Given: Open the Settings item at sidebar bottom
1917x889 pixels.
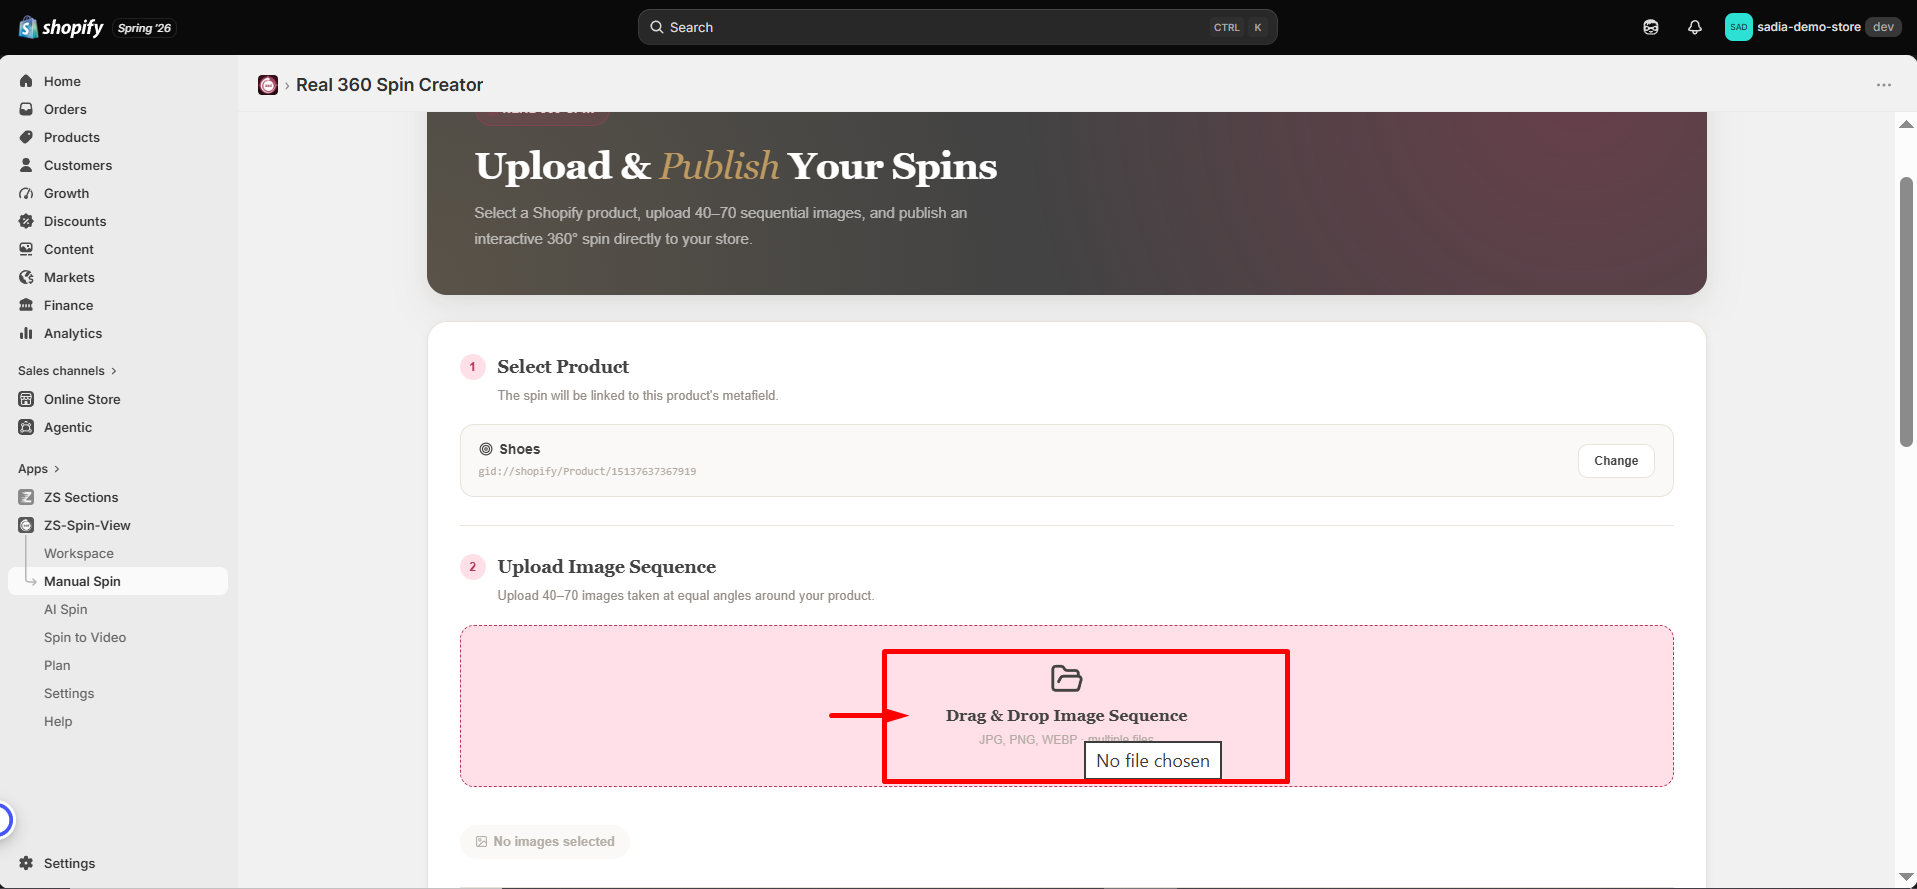Looking at the screenshot, I should tap(70, 863).
